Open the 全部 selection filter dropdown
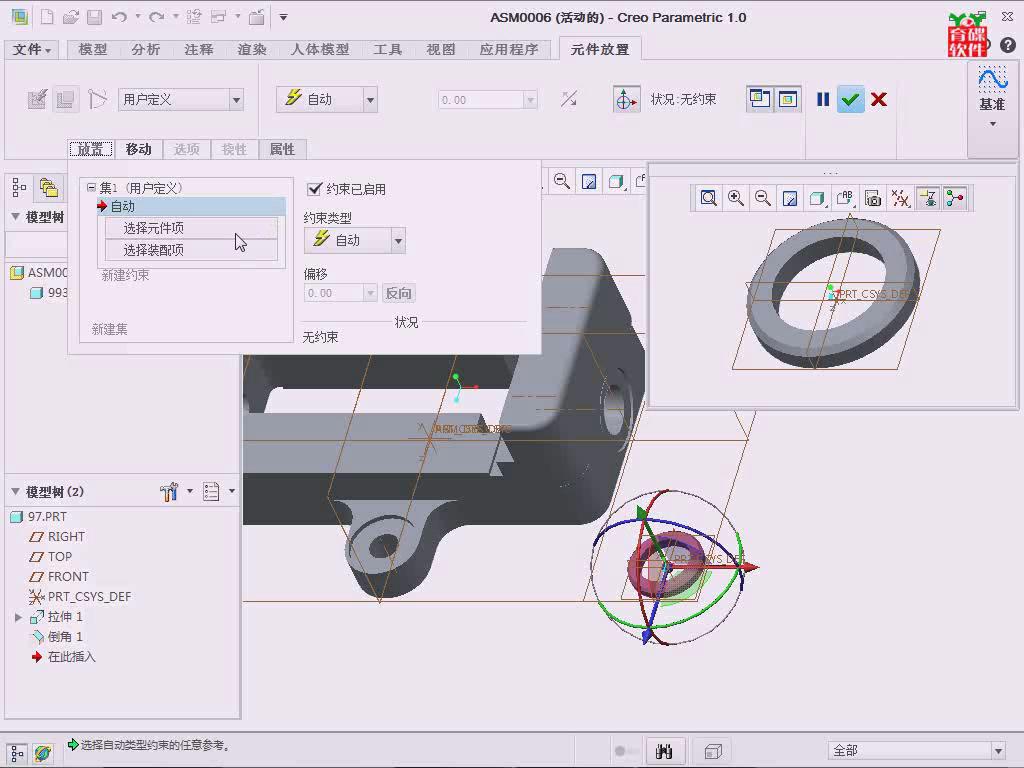Screen dimensions: 1024x768 point(998,750)
